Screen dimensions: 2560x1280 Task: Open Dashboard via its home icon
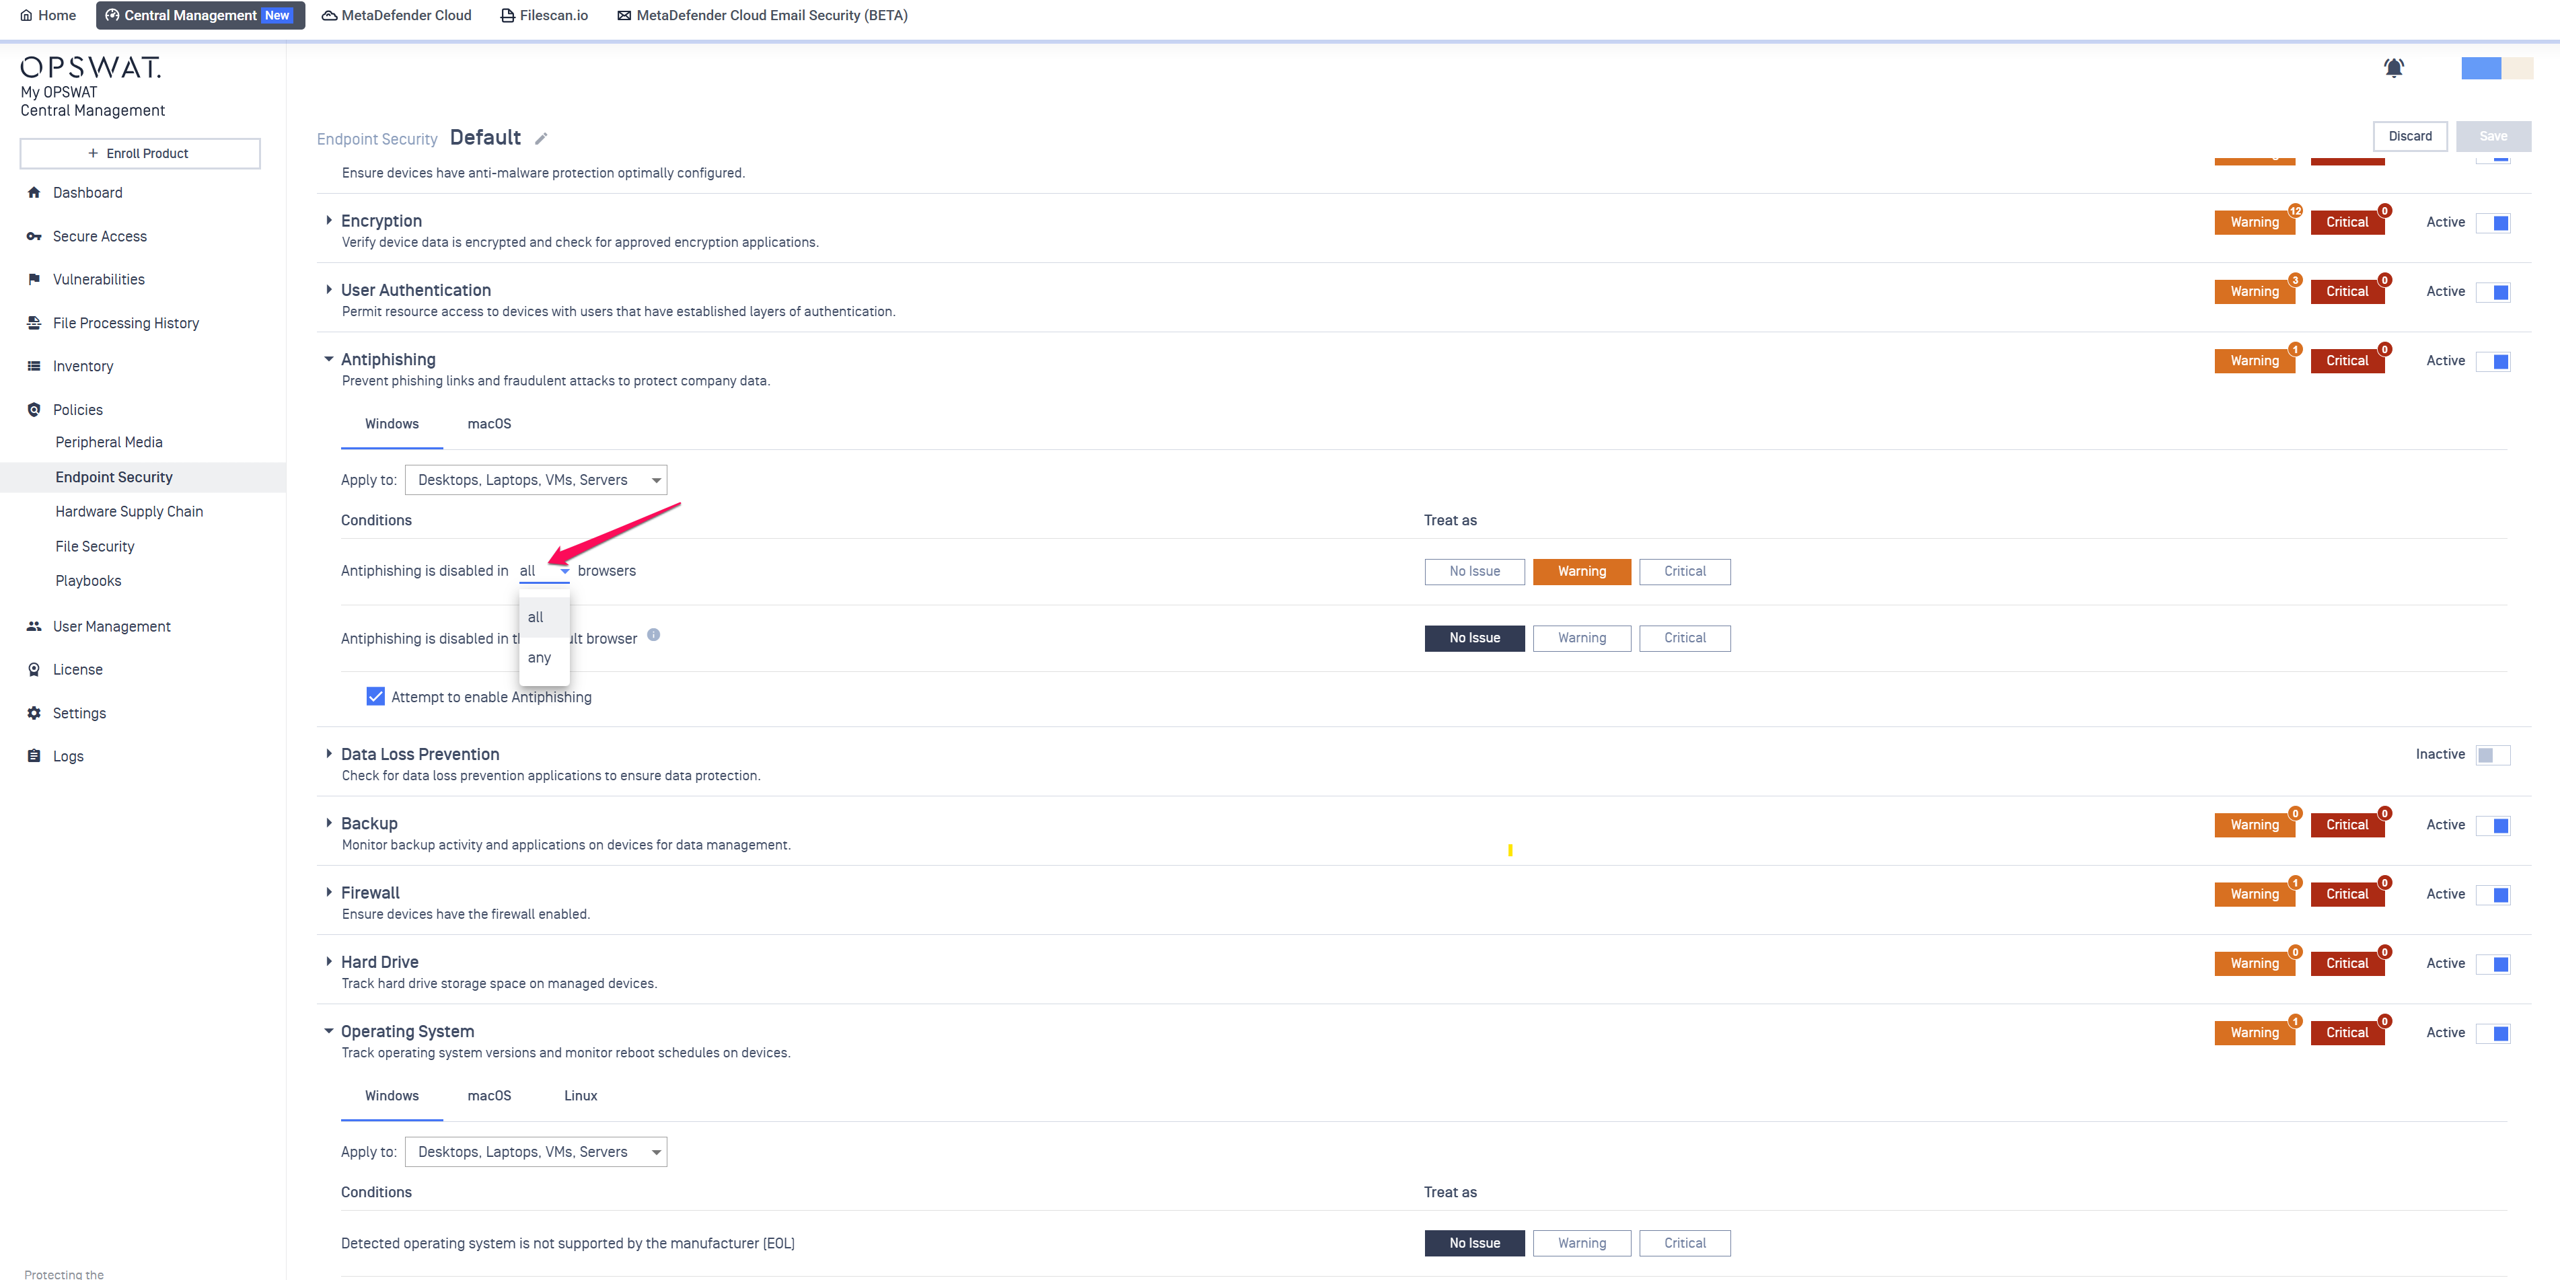tap(34, 192)
